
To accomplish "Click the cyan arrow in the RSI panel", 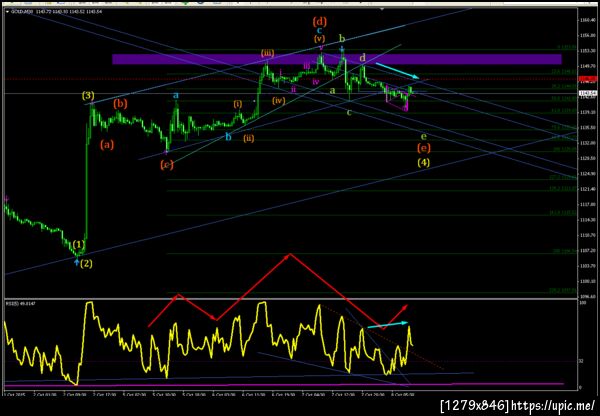I will pyautogui.click(x=388, y=325).
